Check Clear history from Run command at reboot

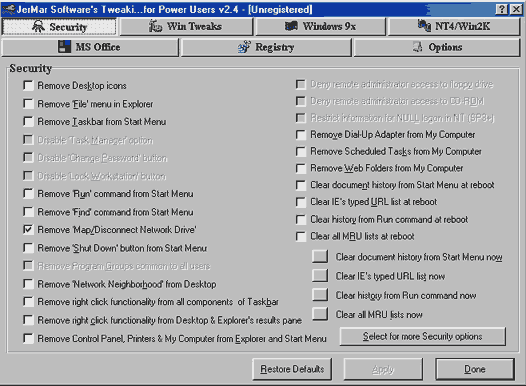[301, 220]
